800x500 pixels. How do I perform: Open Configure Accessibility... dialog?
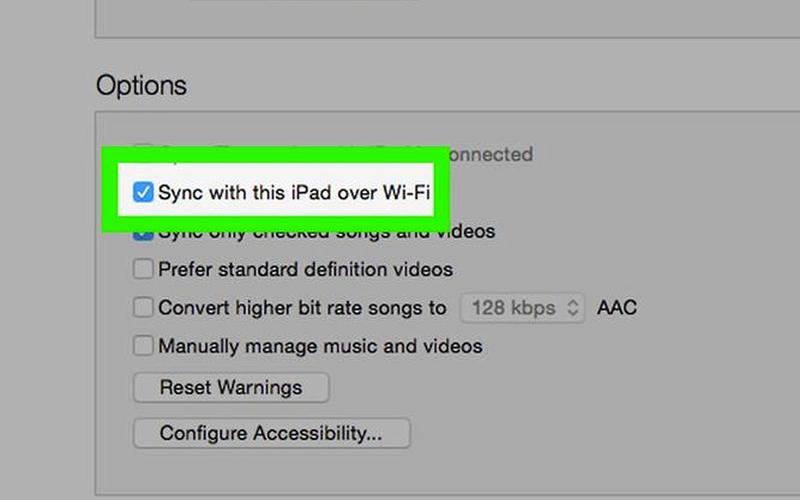(272, 433)
